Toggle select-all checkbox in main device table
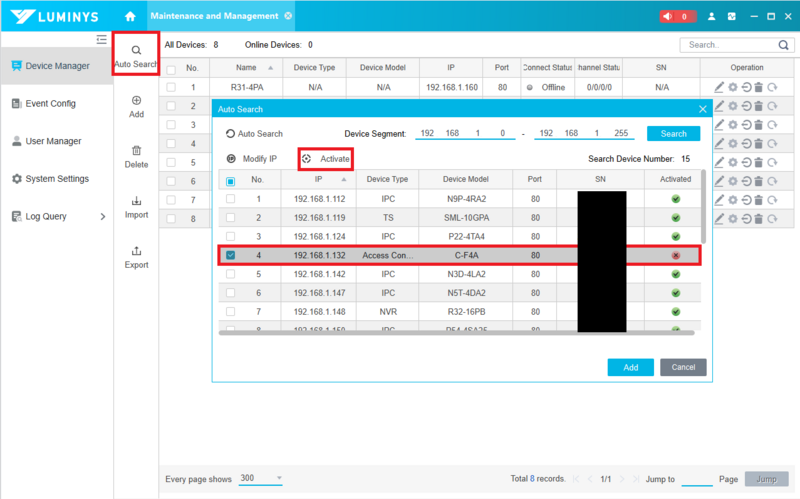This screenshot has height=499, width=800. pos(171,69)
